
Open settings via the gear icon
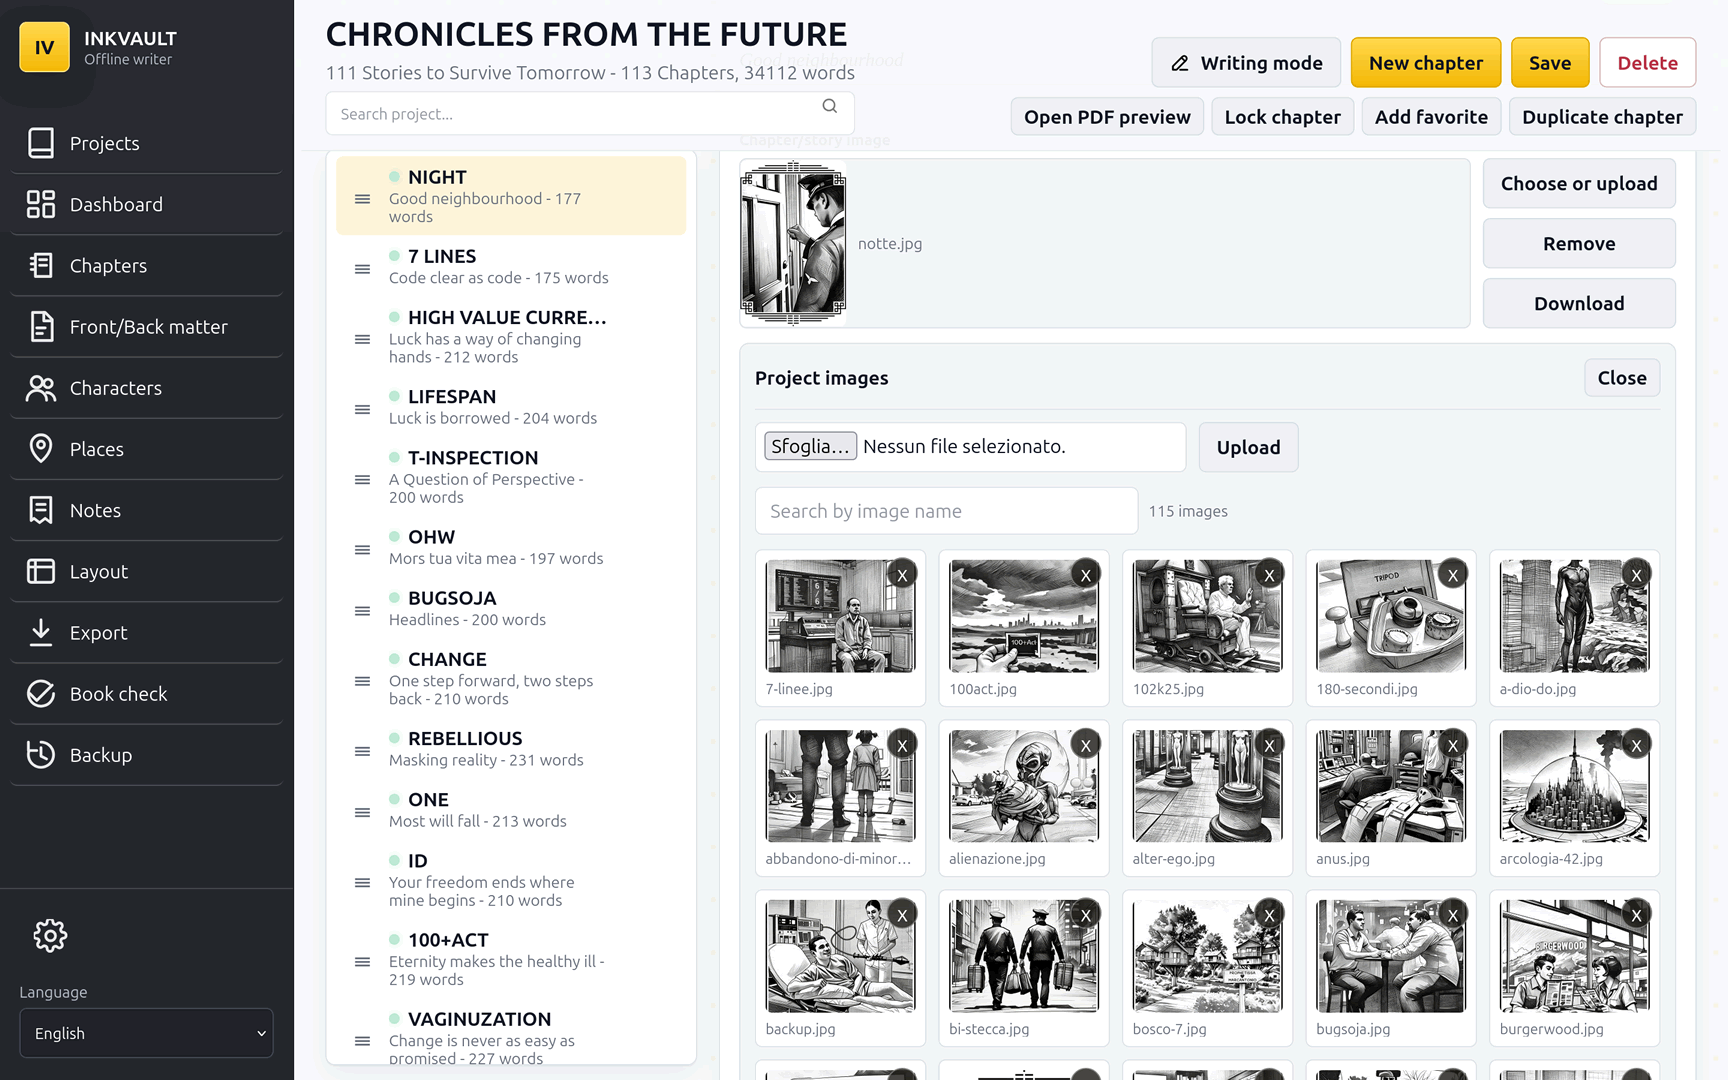[50, 935]
